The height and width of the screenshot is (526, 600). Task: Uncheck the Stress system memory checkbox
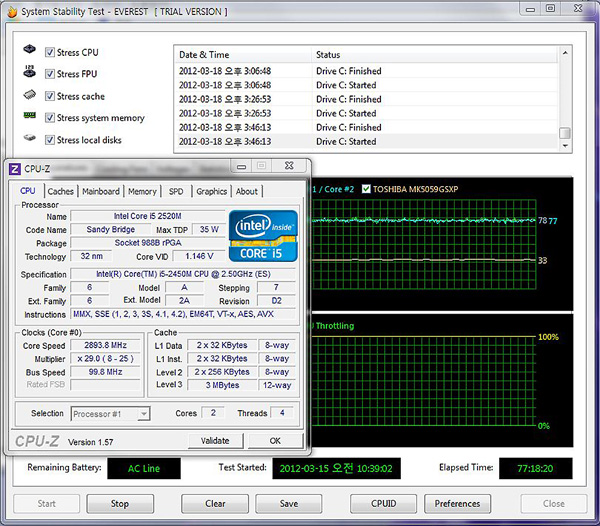pyautogui.click(x=50, y=117)
